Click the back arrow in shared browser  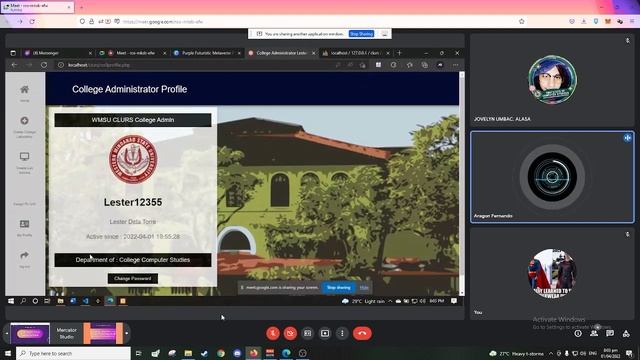[x=14, y=65]
